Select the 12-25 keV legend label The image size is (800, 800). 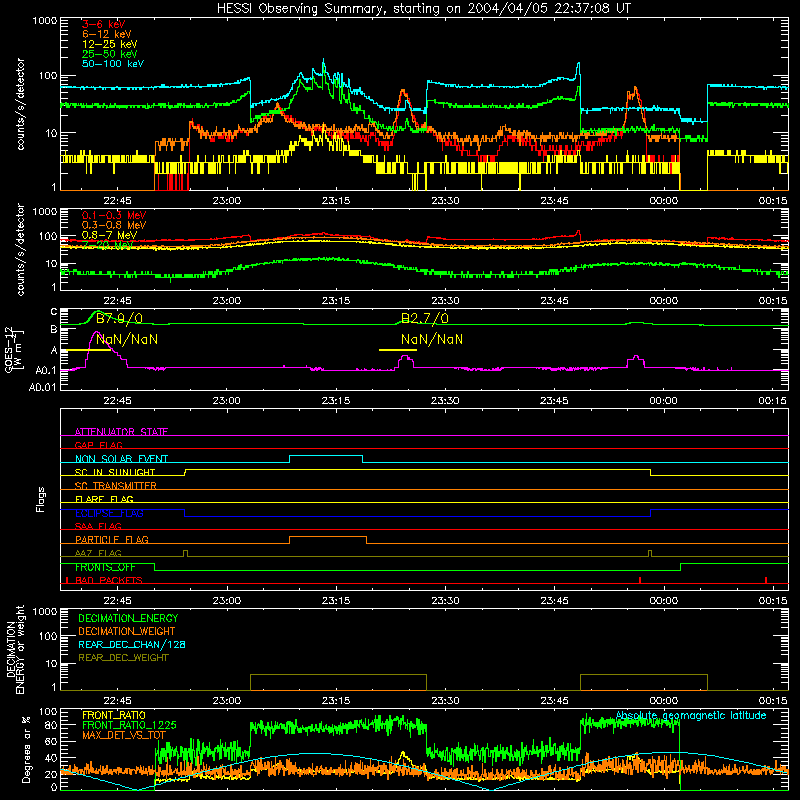(x=110, y=44)
